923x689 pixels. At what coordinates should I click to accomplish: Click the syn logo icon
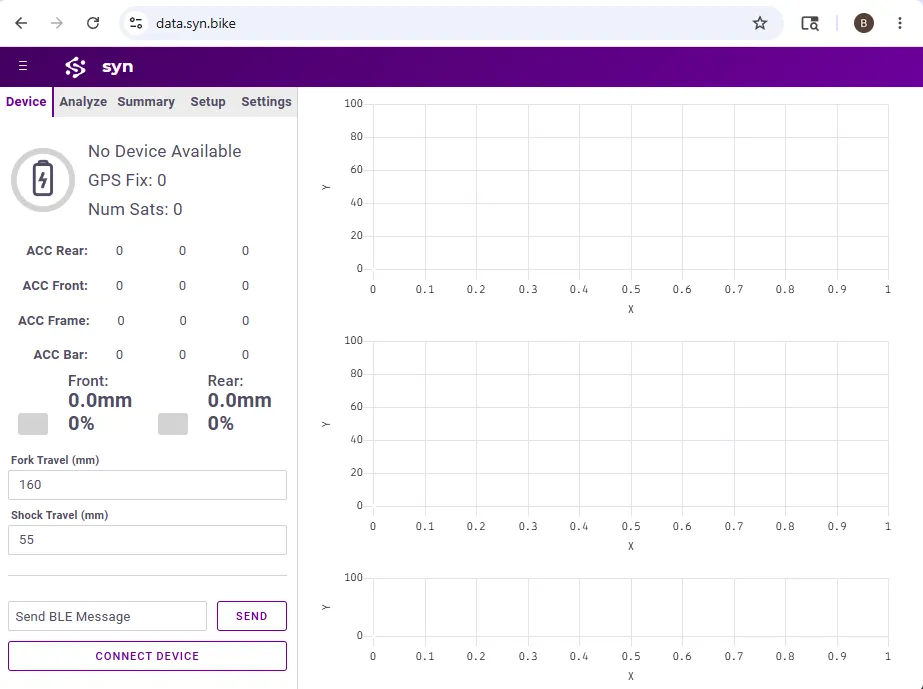(x=75, y=67)
